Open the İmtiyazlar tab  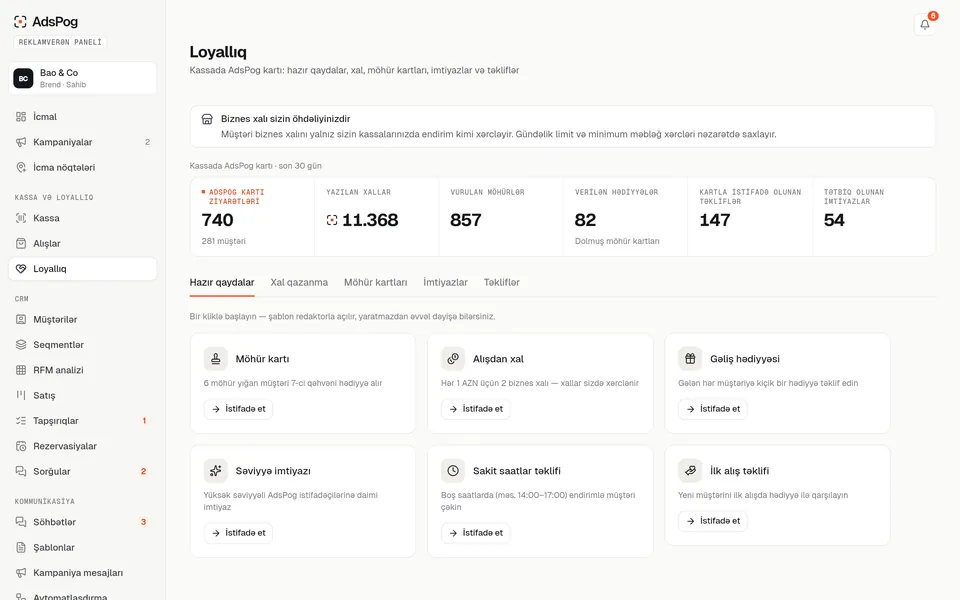click(x=445, y=282)
